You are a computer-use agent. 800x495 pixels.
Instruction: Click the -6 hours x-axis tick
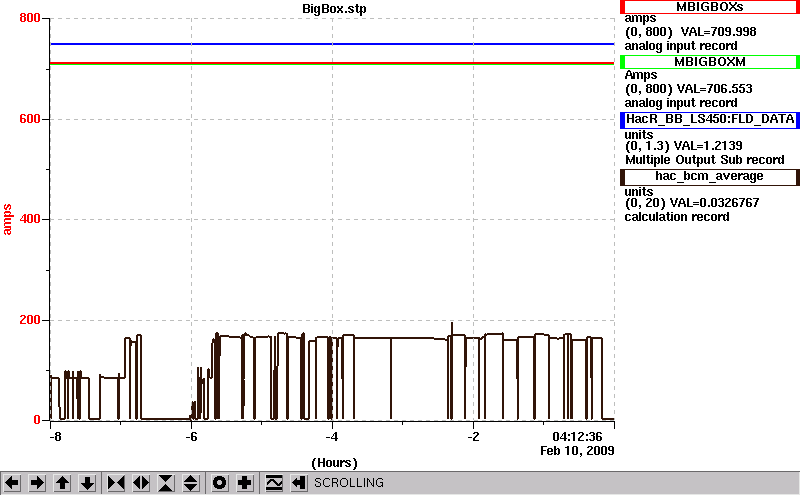coord(191,437)
